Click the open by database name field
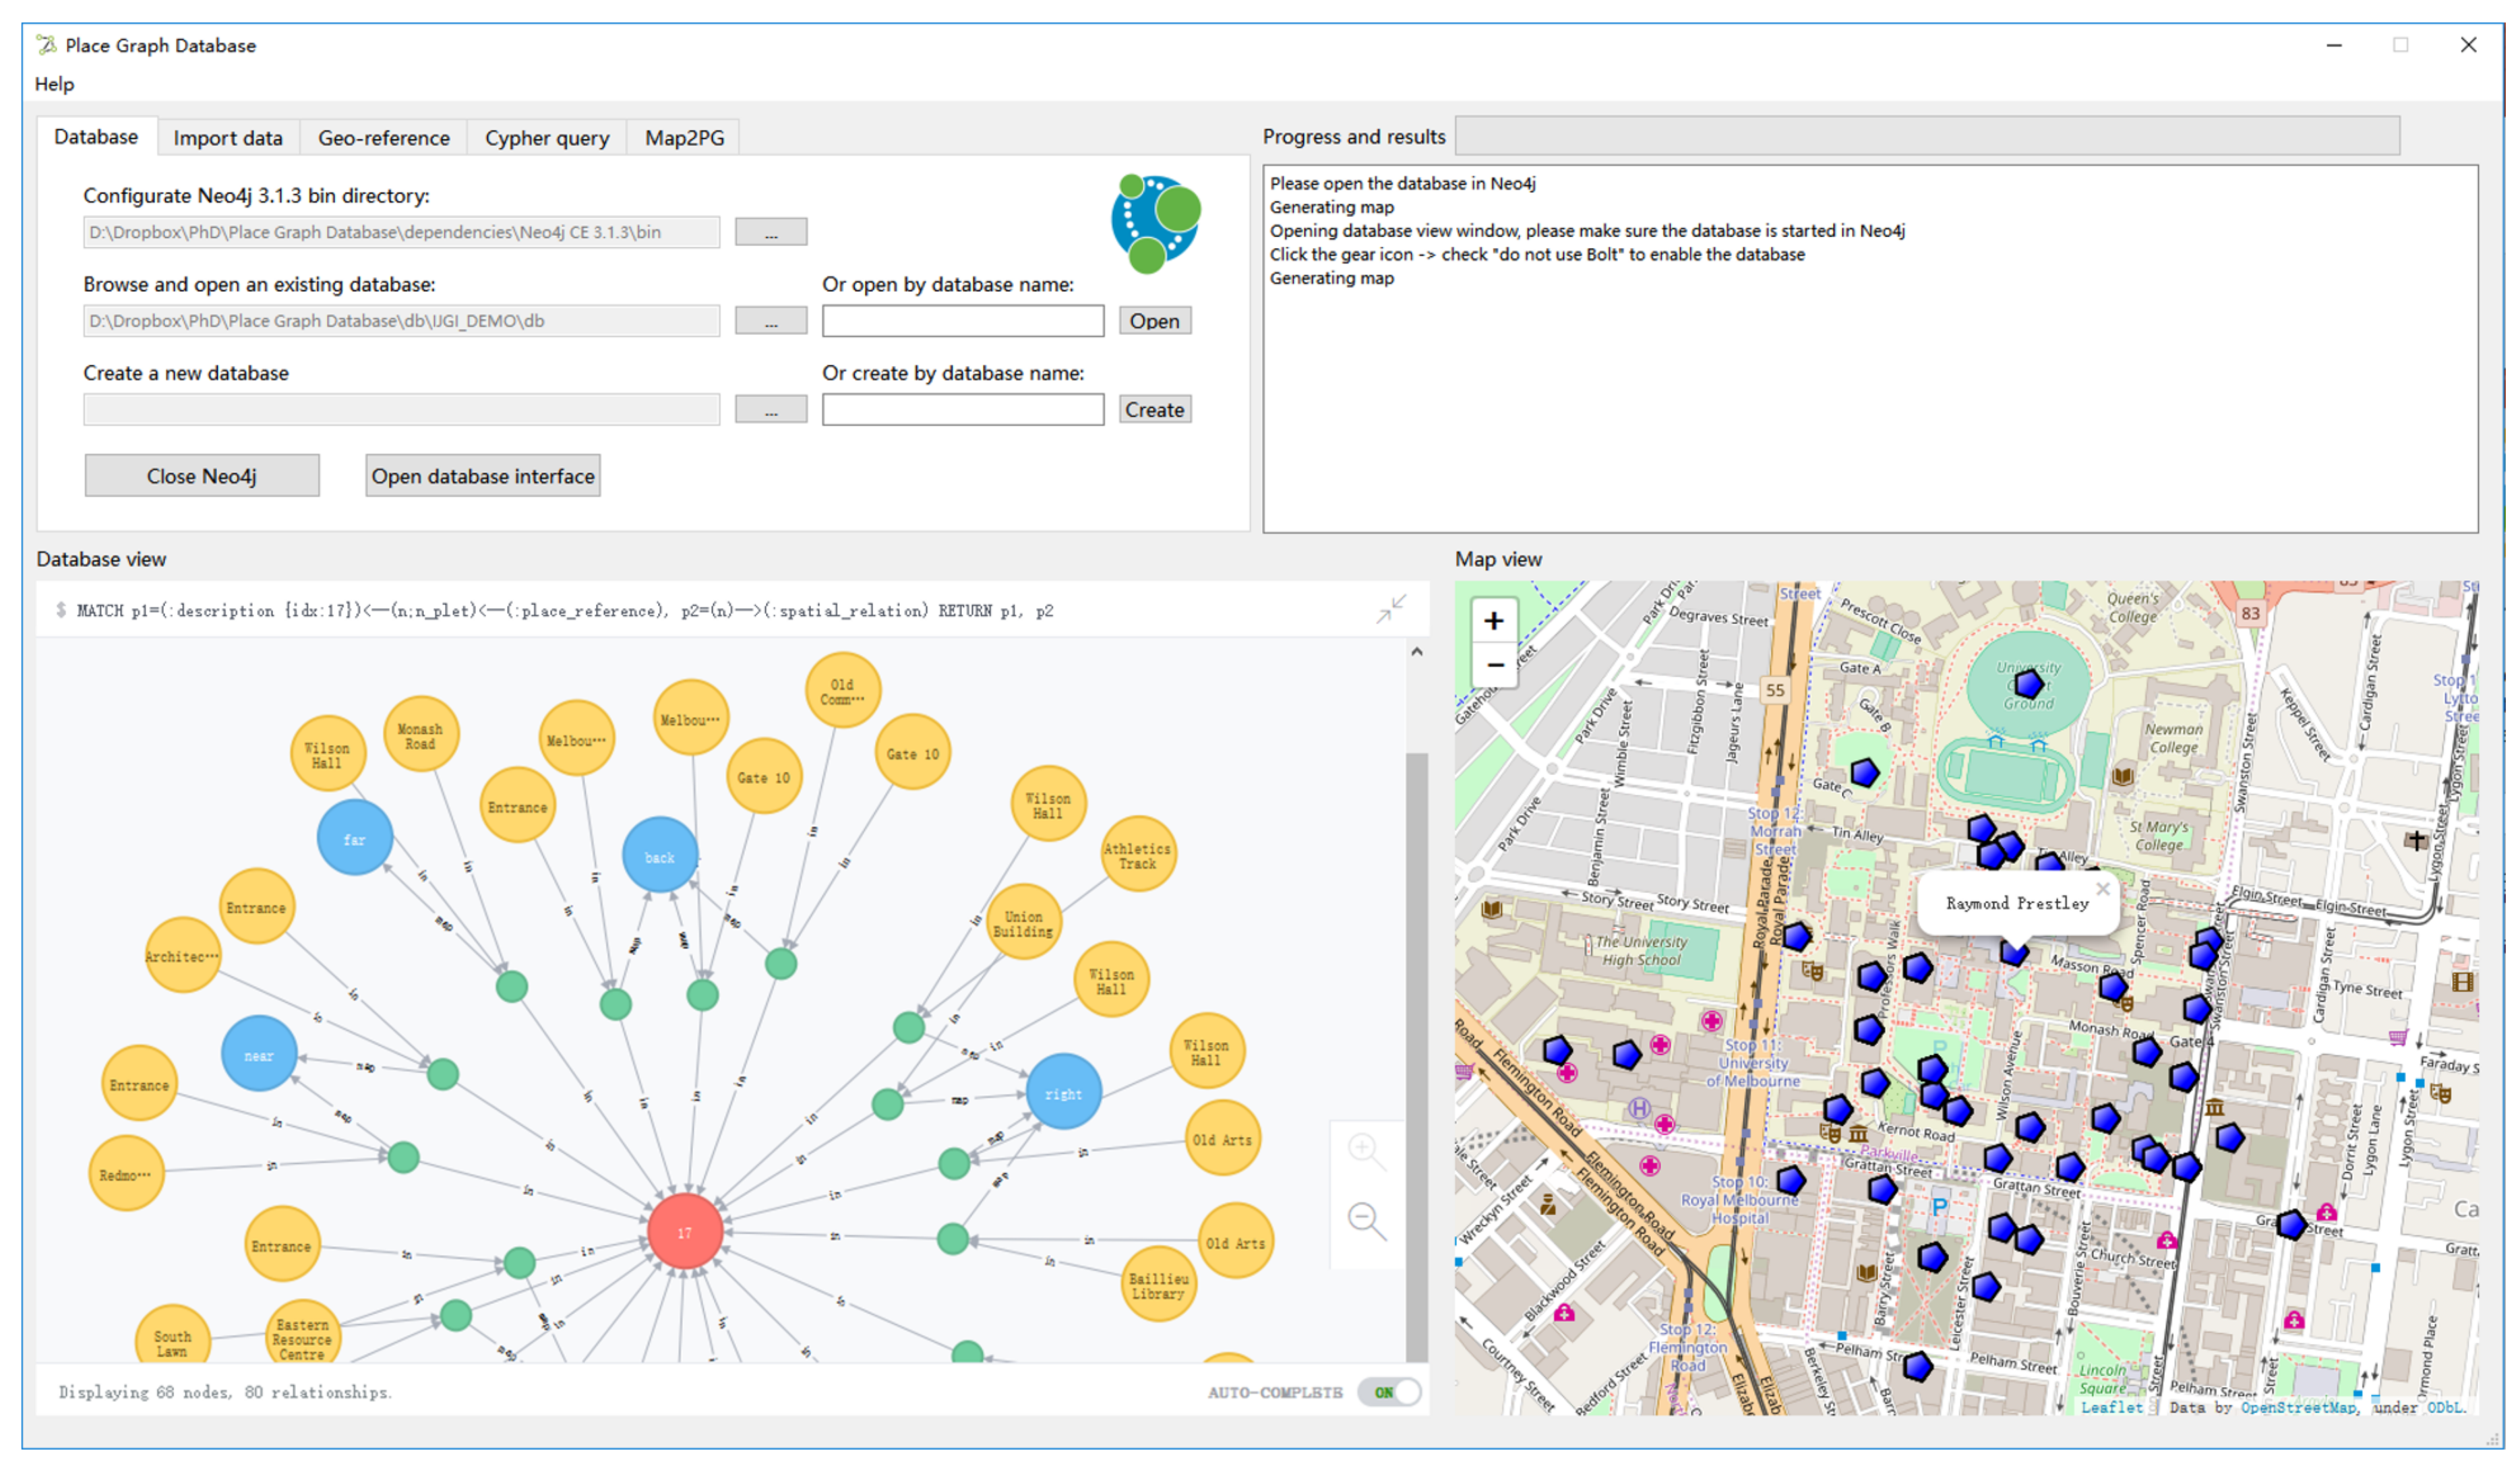Screen dimensions: 2520x1476 963,321
